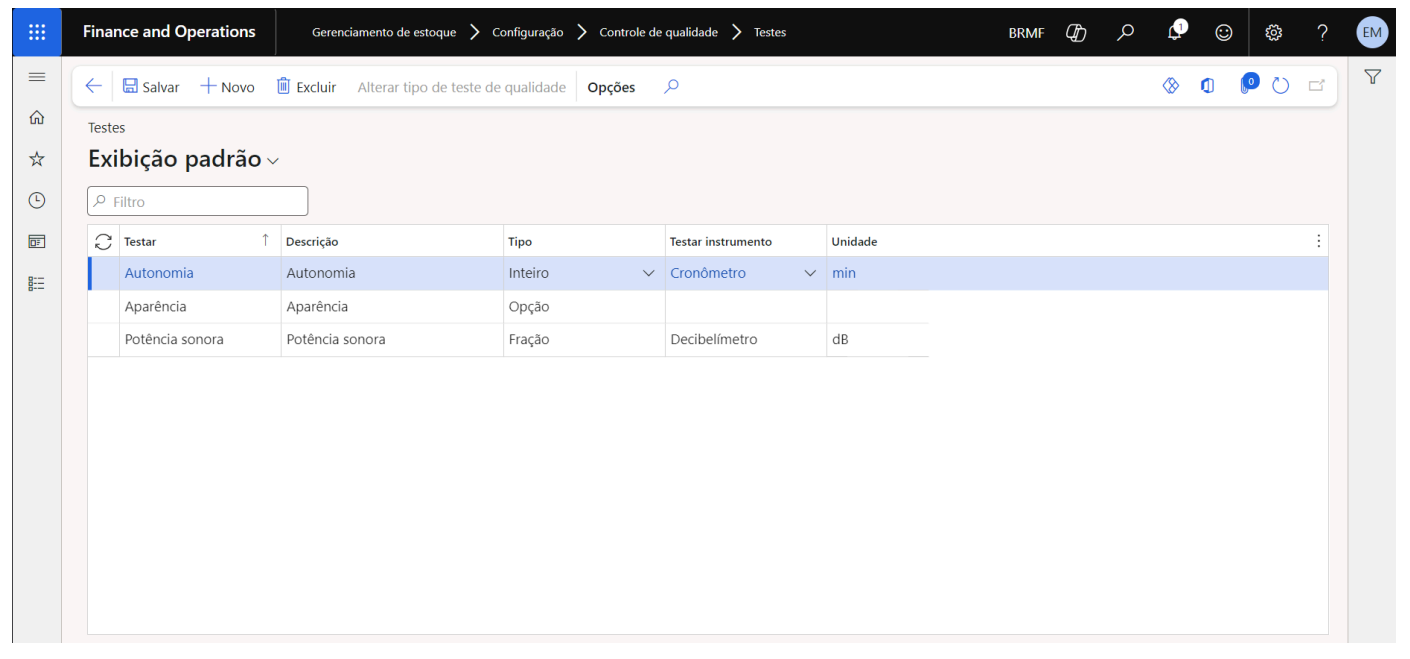Open the Opções menu tab
The height and width of the screenshot is (659, 1410).
point(611,87)
